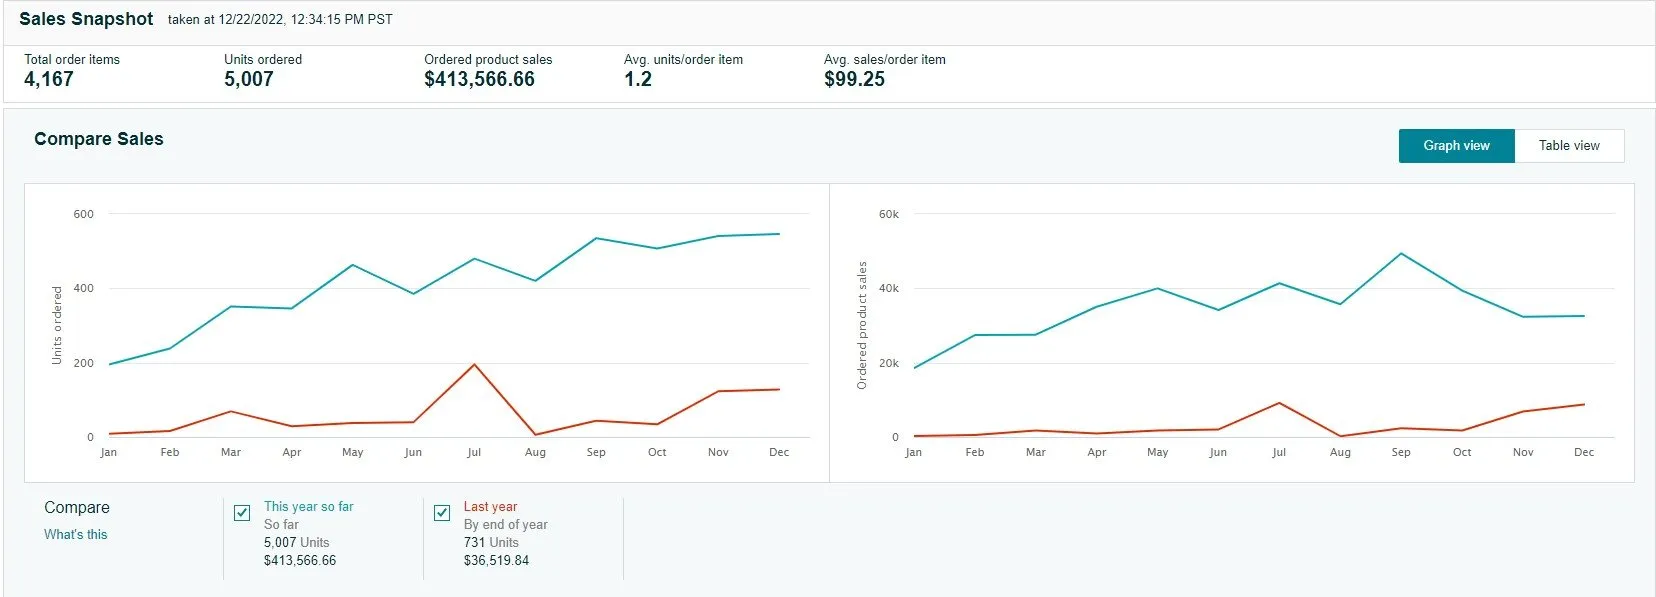Viewport: 1656px width, 597px height.
Task: Click this year's January point in Units ordered chart
Action: (x=109, y=364)
